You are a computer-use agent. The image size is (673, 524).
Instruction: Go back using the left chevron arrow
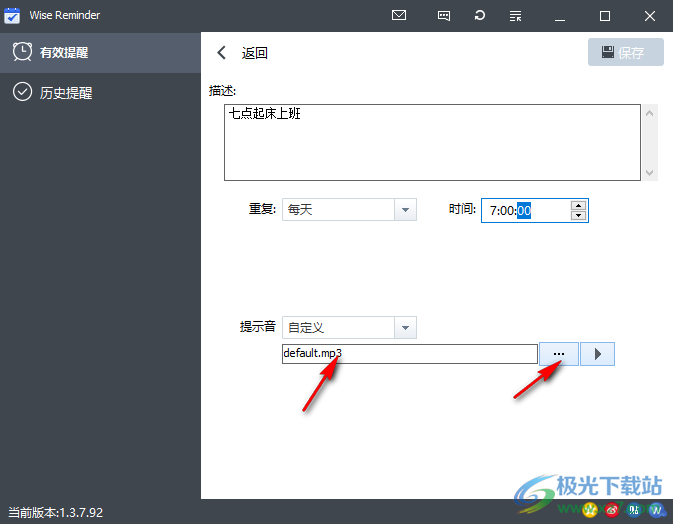pos(221,53)
